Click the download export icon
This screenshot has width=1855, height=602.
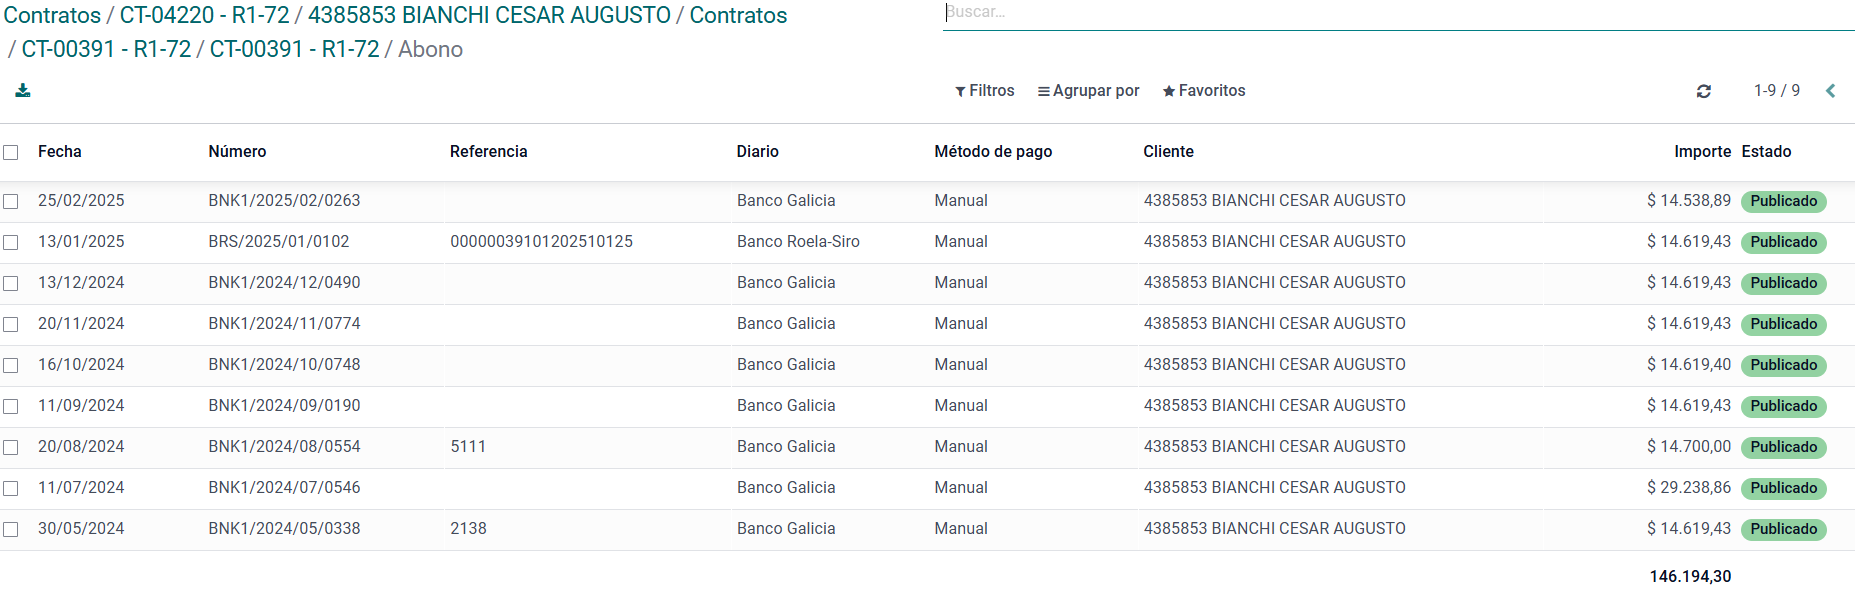tap(23, 91)
